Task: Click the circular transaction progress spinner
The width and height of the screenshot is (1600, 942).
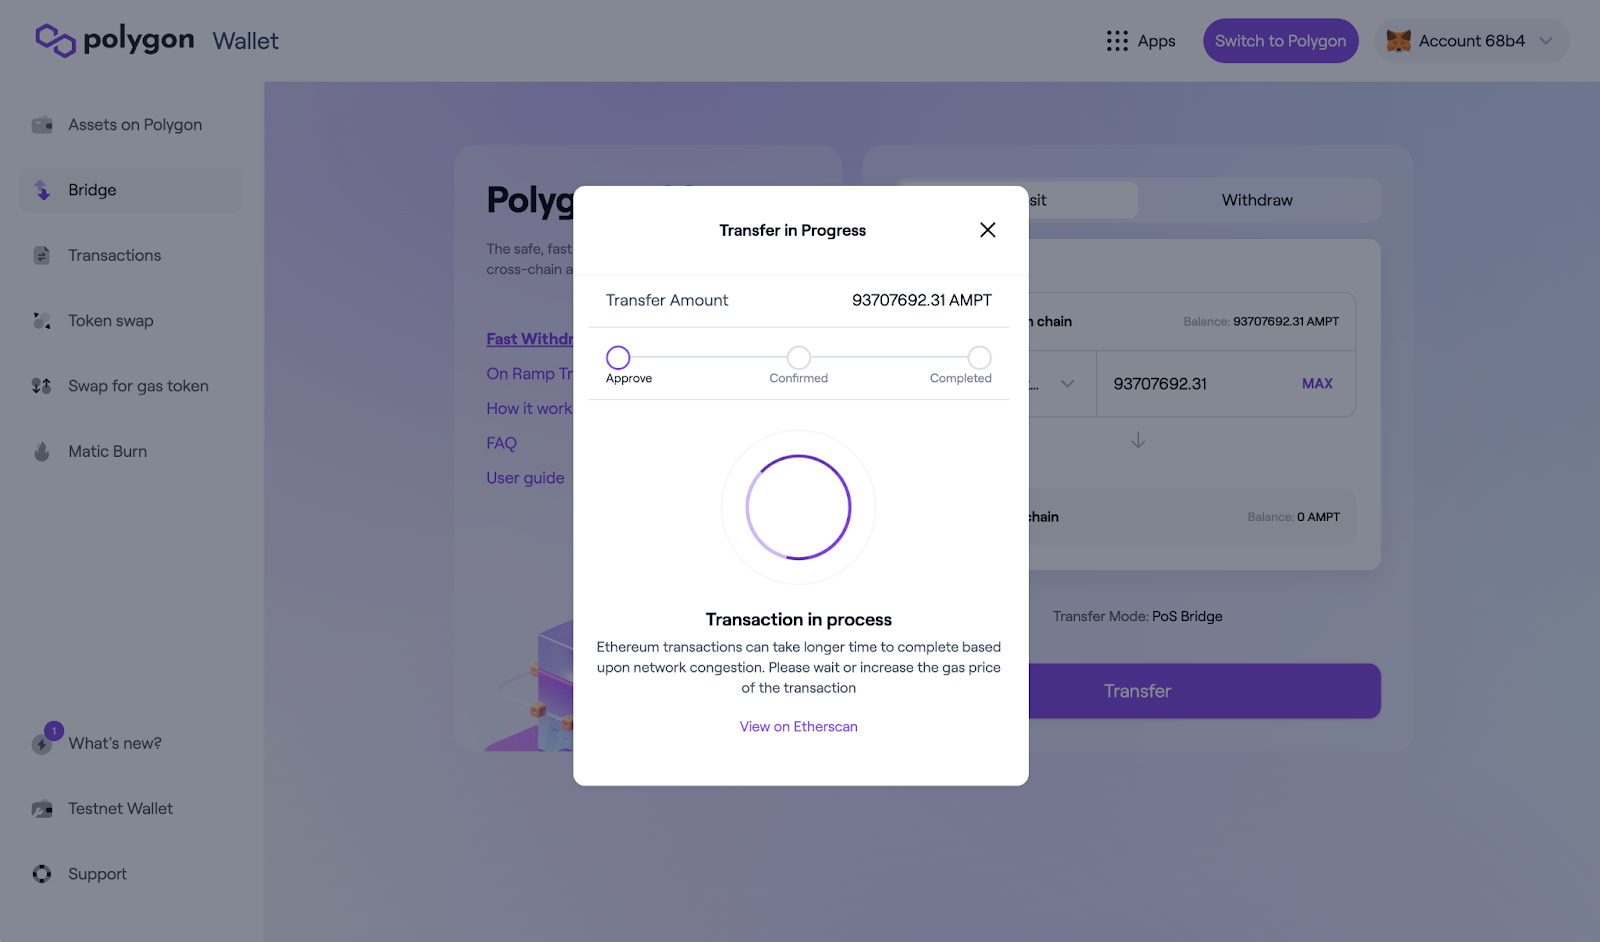Action: pos(799,508)
